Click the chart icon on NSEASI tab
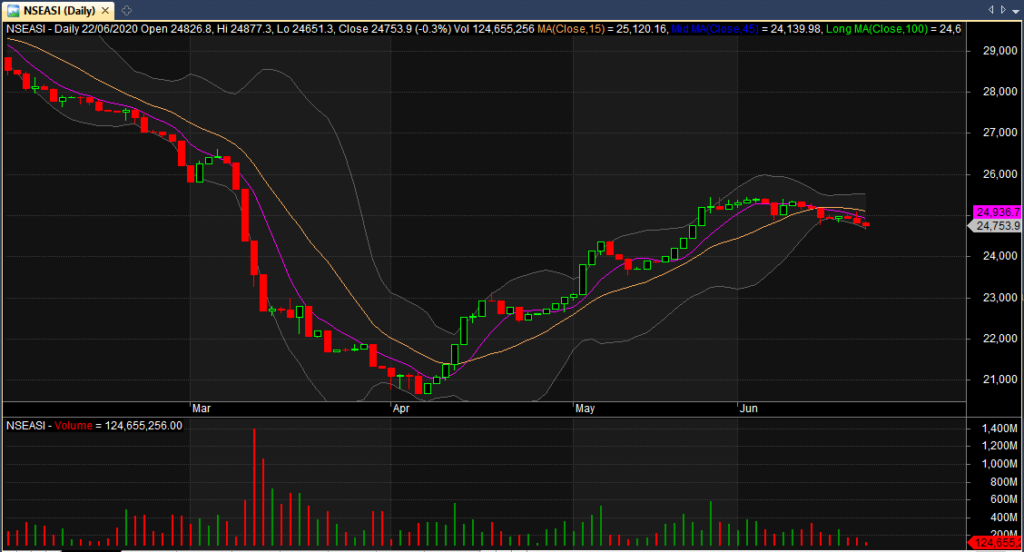1024x552 pixels. coord(12,10)
